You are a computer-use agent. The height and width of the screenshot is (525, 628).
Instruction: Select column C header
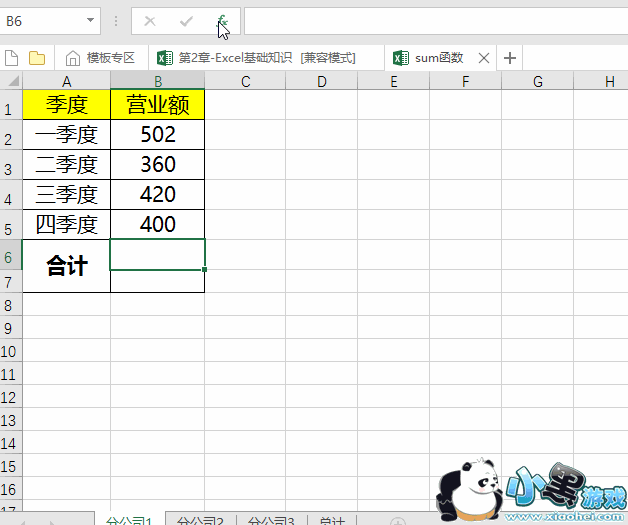(246, 82)
